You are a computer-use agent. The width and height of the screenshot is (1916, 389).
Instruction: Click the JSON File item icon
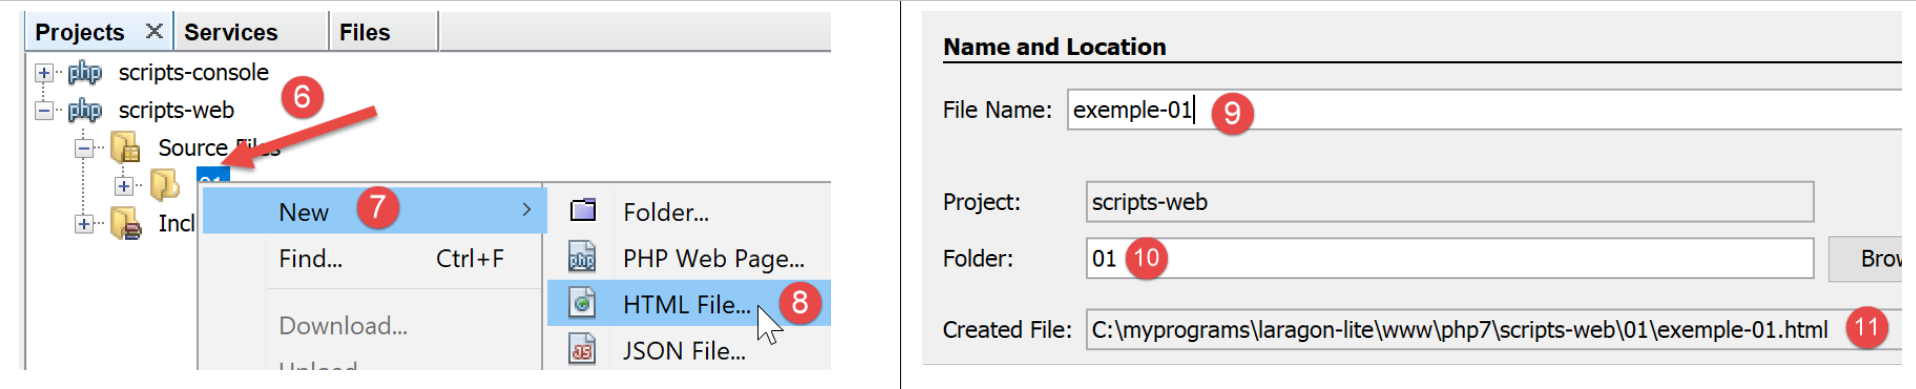click(x=582, y=349)
